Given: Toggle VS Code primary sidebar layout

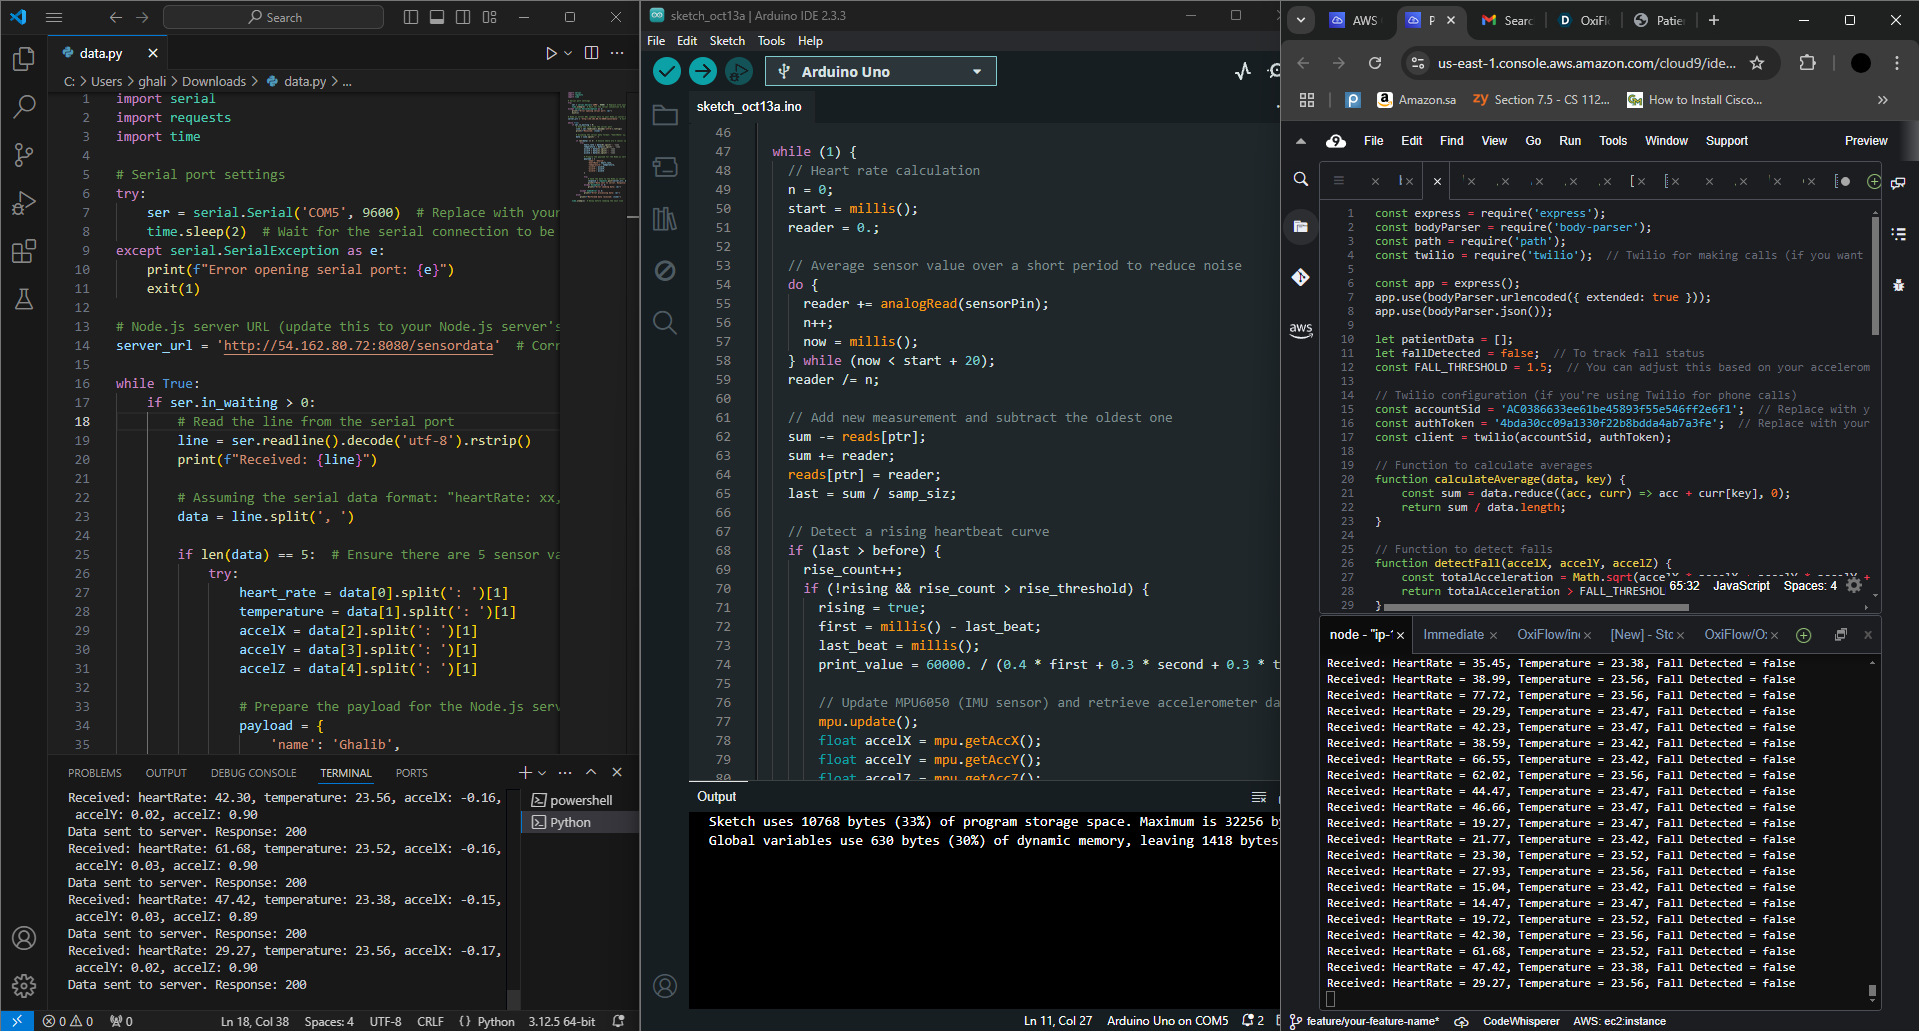Looking at the screenshot, I should (x=411, y=17).
